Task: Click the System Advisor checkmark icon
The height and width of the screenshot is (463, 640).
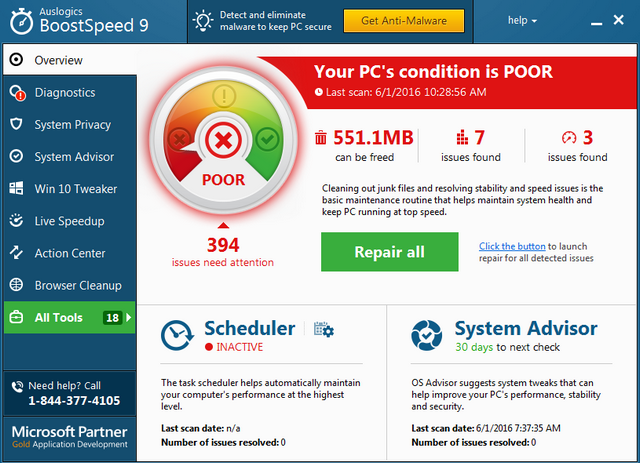Action: click(16, 156)
